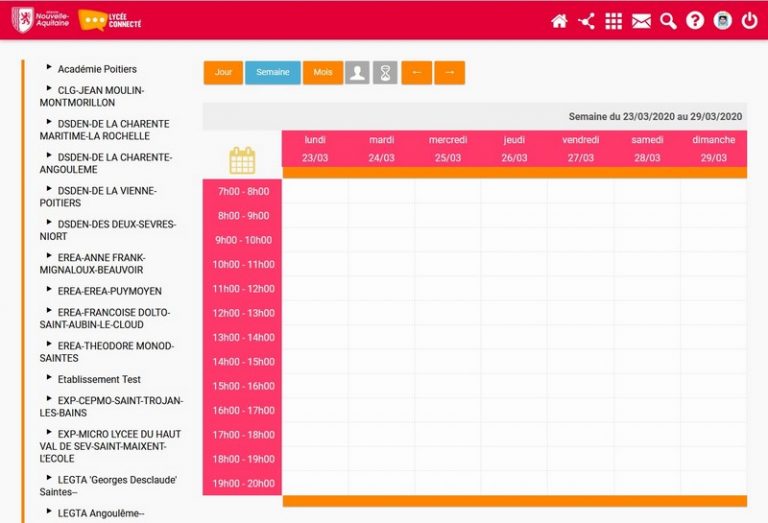Image resolution: width=768 pixels, height=523 pixels.
Task: Go to previous week with left arrow
Action: [417, 73]
